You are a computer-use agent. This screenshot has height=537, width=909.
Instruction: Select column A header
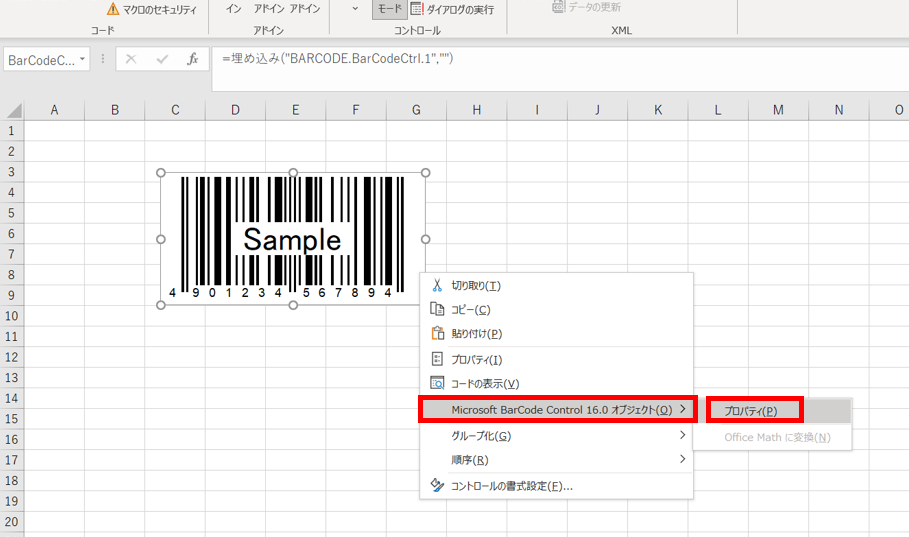pos(54,110)
